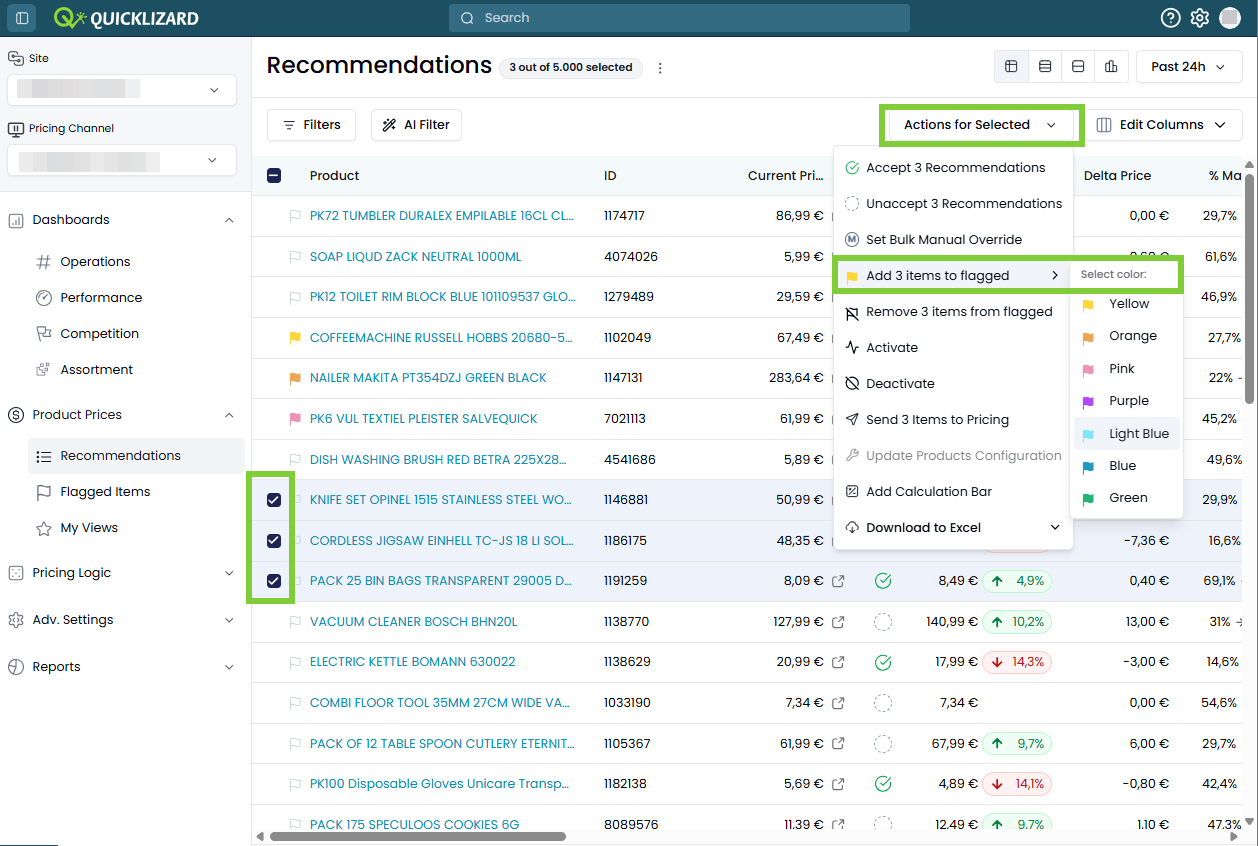Image resolution: width=1258 pixels, height=846 pixels.
Task: Open the Past 24h time range dropdown
Action: tap(1189, 67)
